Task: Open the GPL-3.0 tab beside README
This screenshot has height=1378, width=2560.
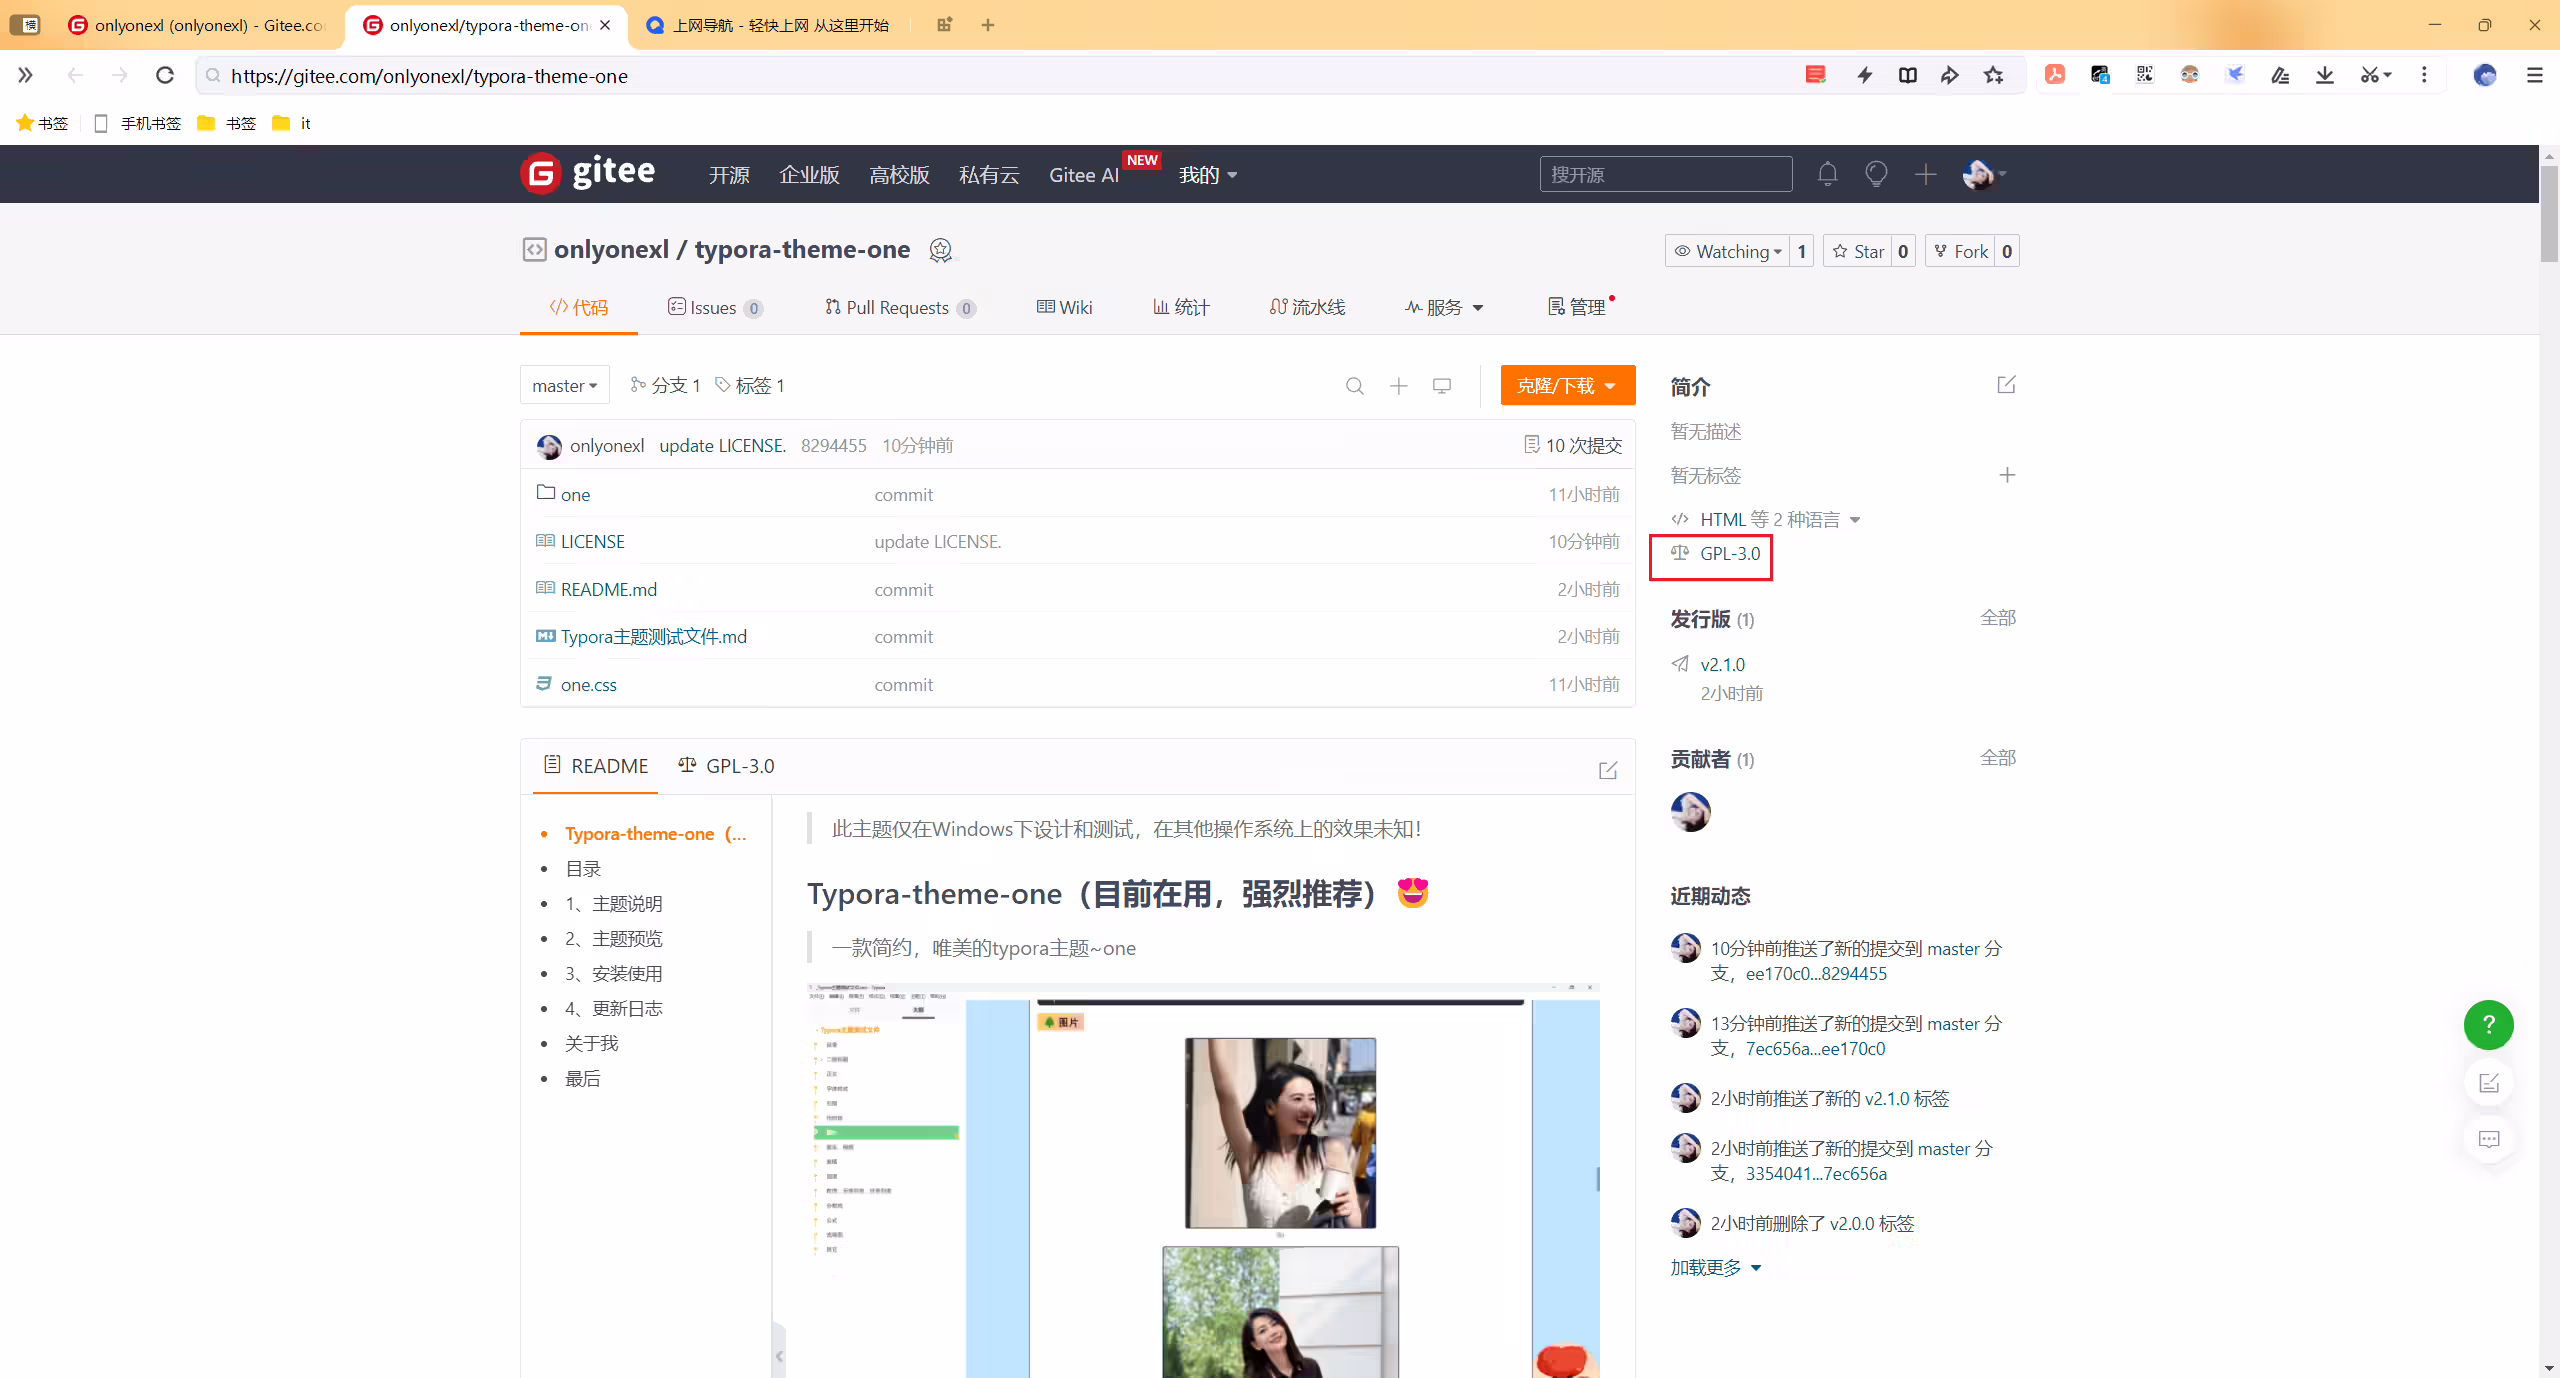Action: 726,766
